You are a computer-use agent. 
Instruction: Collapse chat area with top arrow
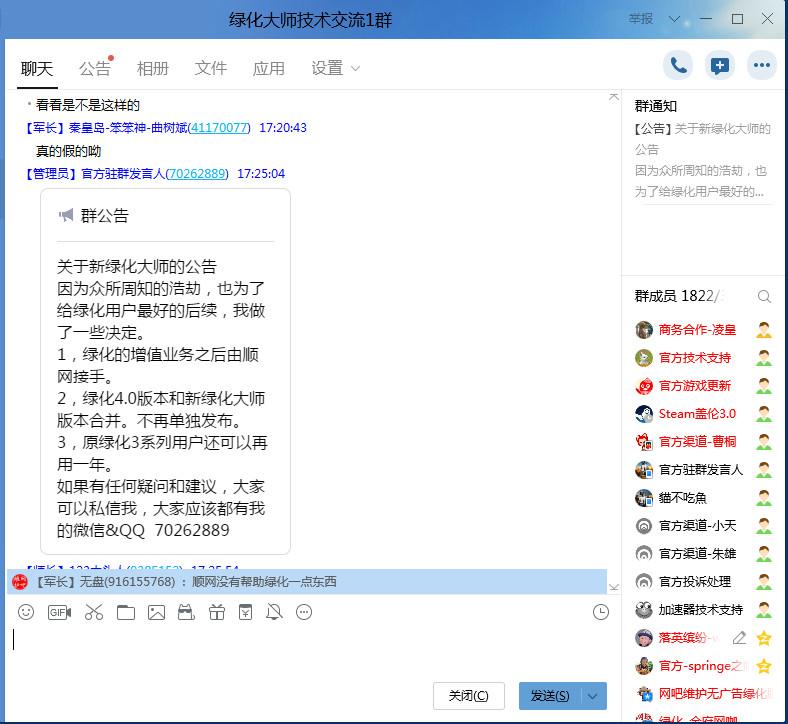click(x=614, y=96)
